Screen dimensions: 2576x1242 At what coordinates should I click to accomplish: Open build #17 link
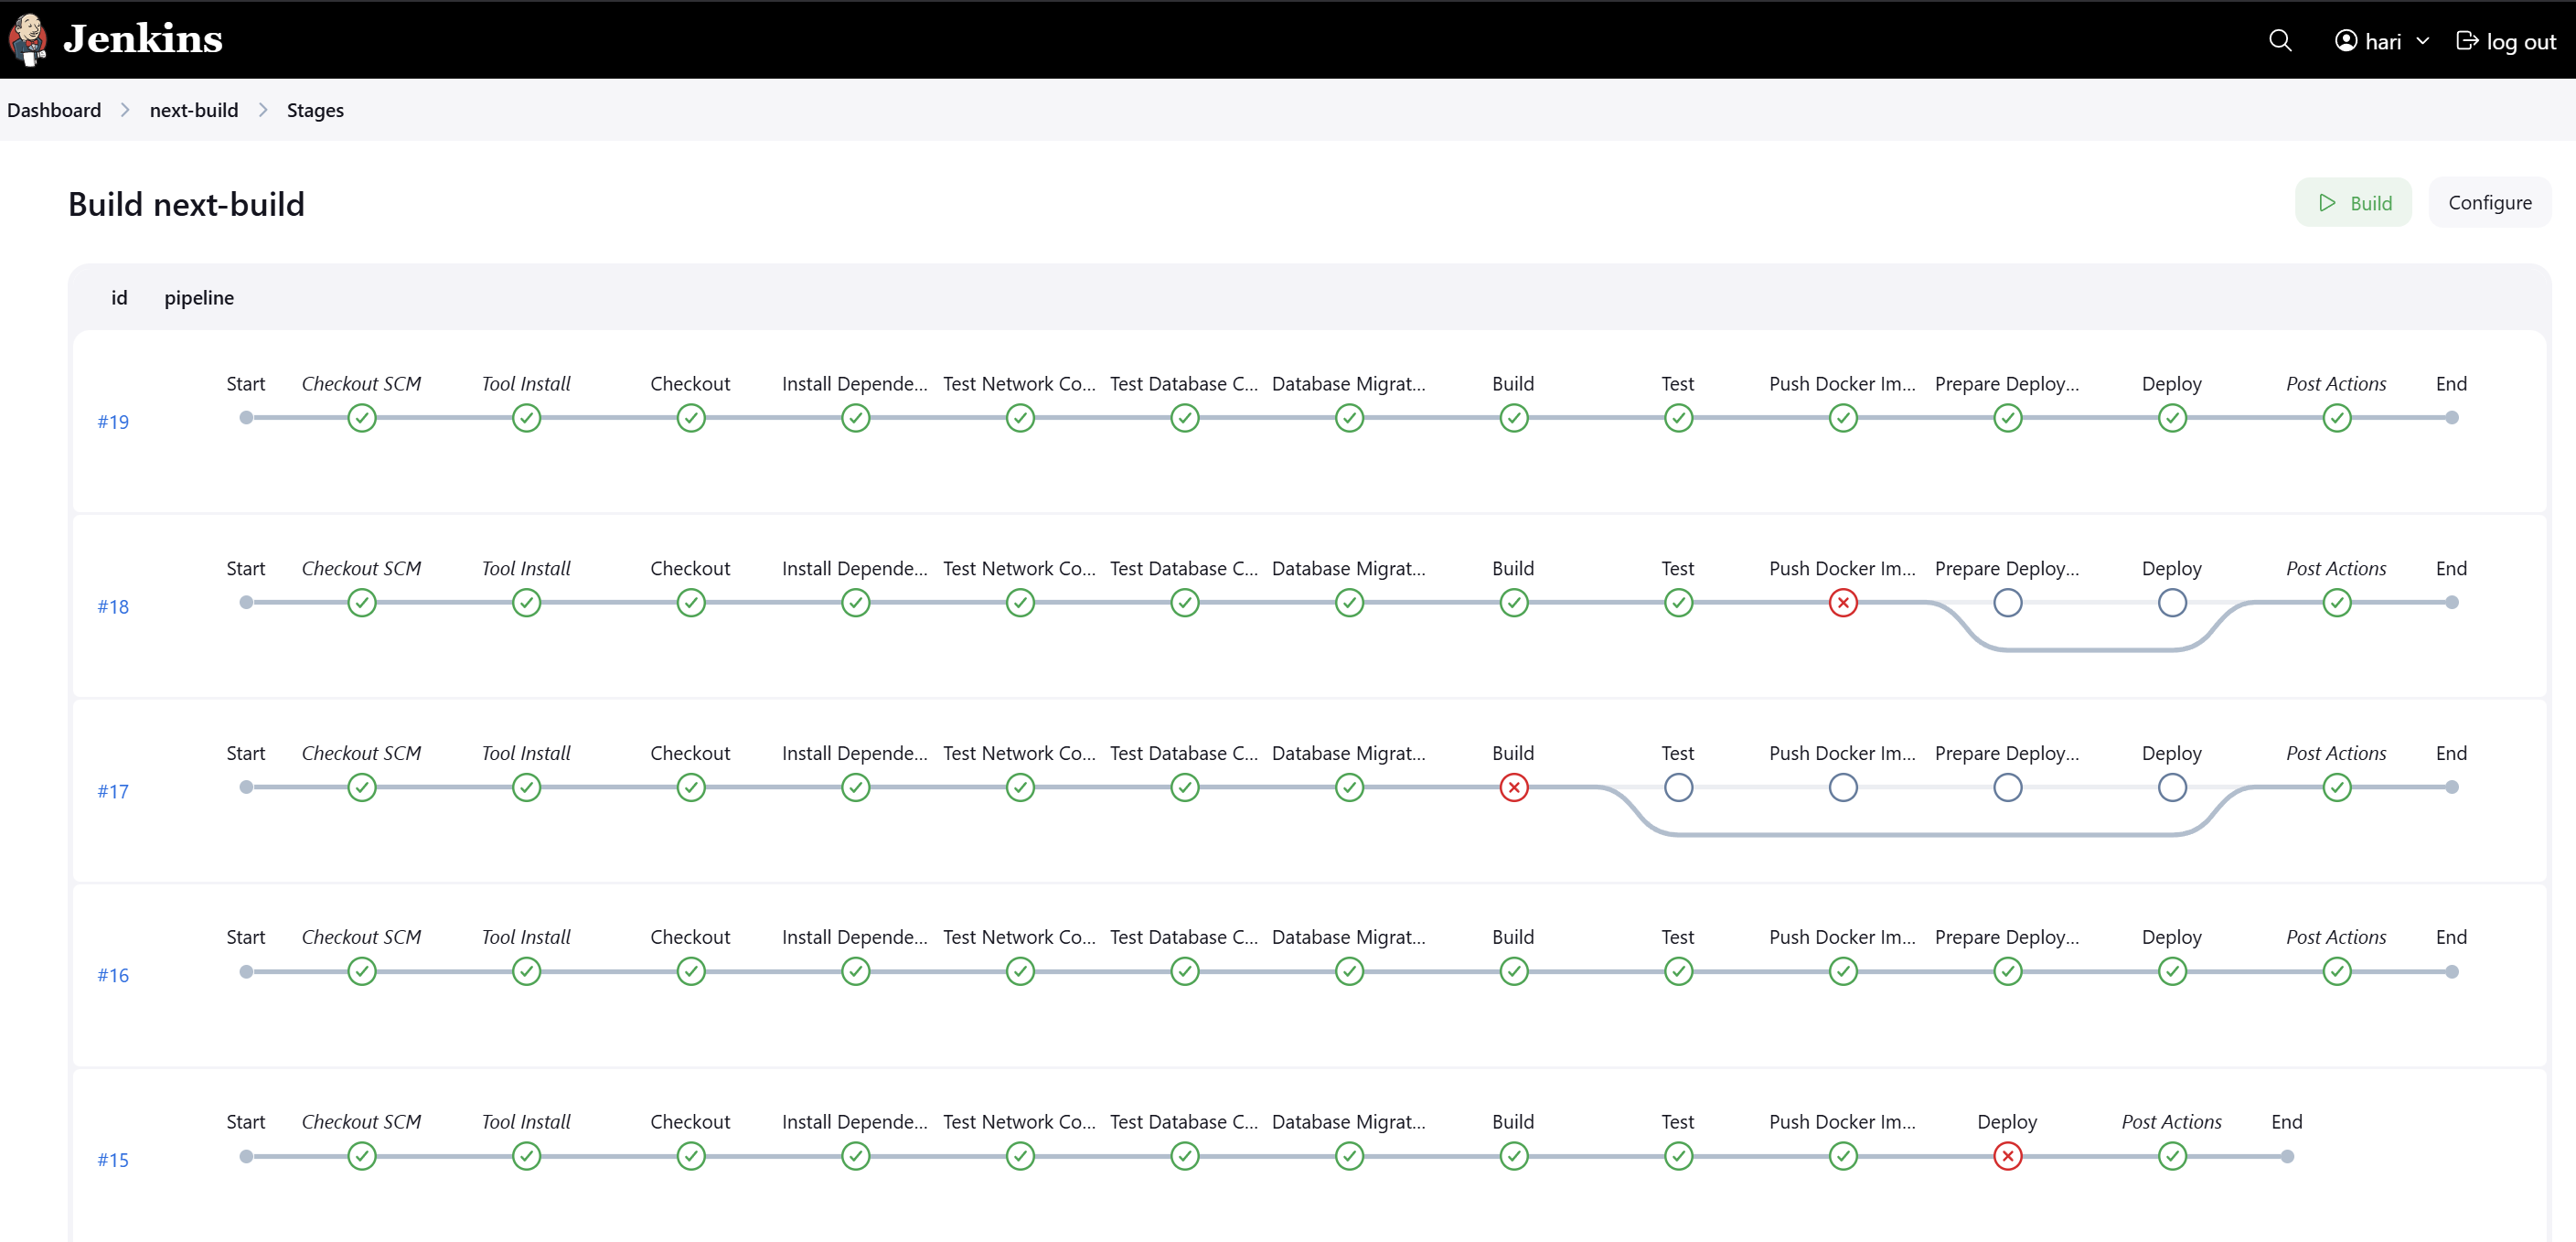pyautogui.click(x=113, y=791)
